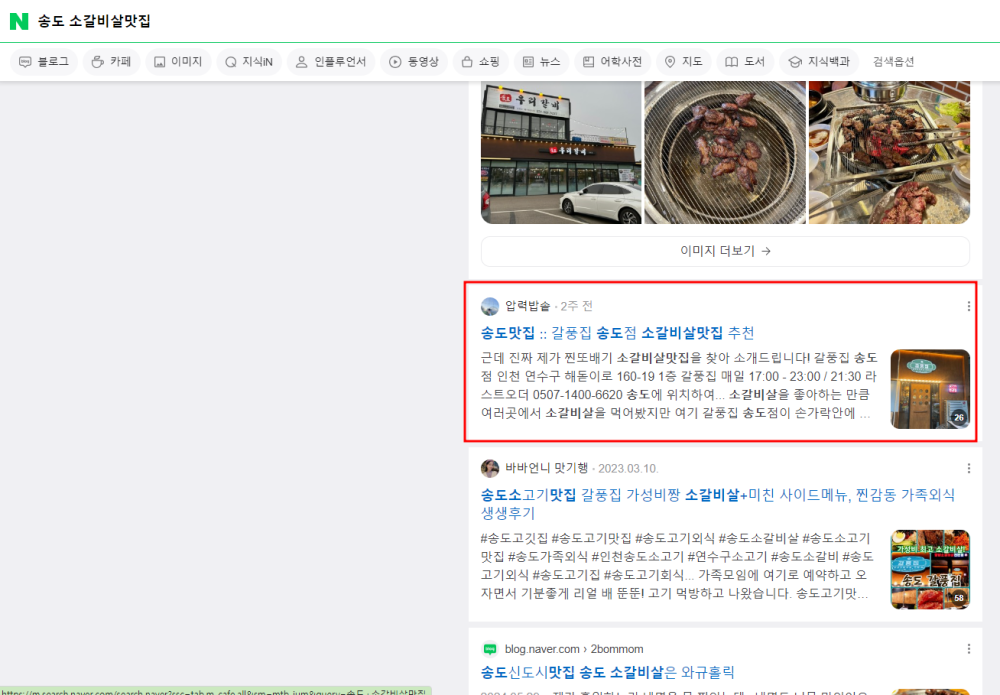Viewport: 1000px width, 695px height.
Task: Open more options for 바바언니 맛기행 post
Action: pyautogui.click(x=968, y=468)
